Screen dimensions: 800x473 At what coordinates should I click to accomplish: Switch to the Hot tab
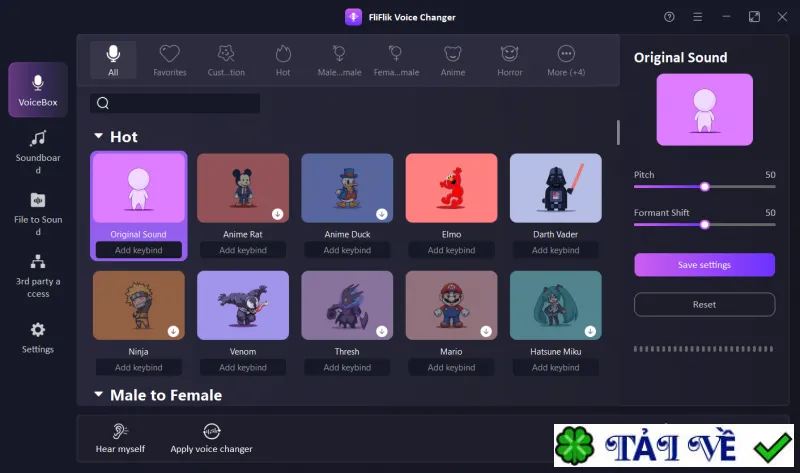point(283,60)
